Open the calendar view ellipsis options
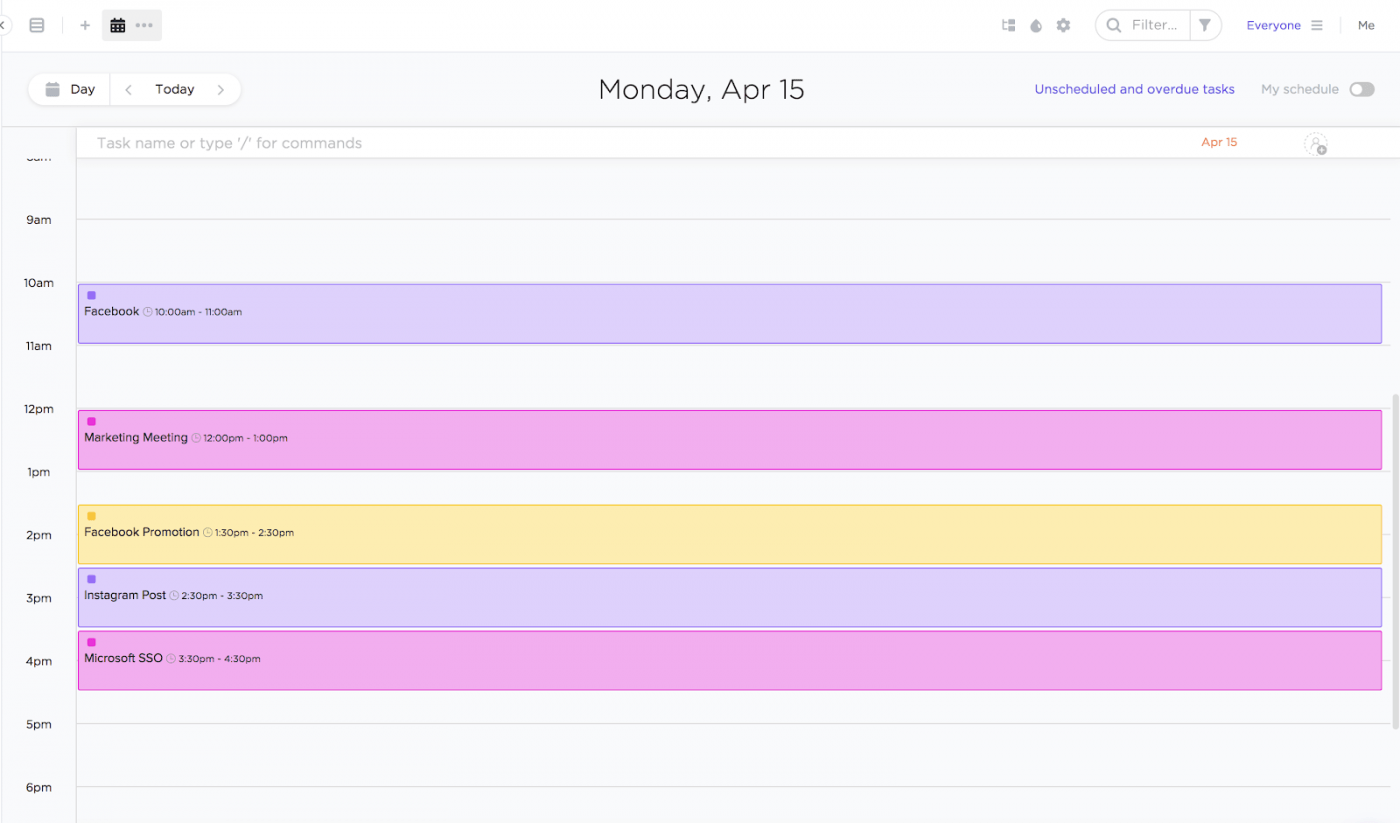This screenshot has width=1400, height=823. 144,25
